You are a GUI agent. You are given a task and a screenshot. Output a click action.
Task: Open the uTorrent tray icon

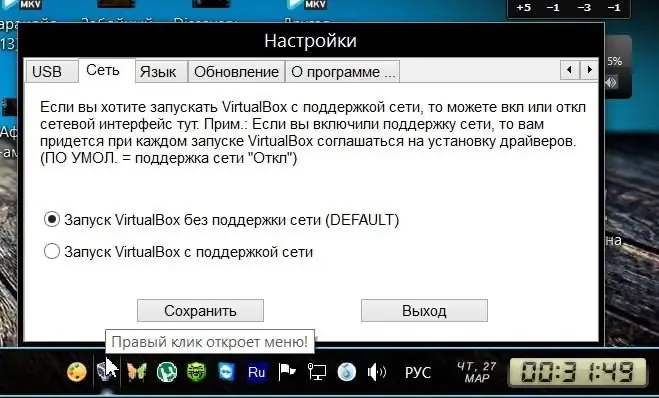166,372
